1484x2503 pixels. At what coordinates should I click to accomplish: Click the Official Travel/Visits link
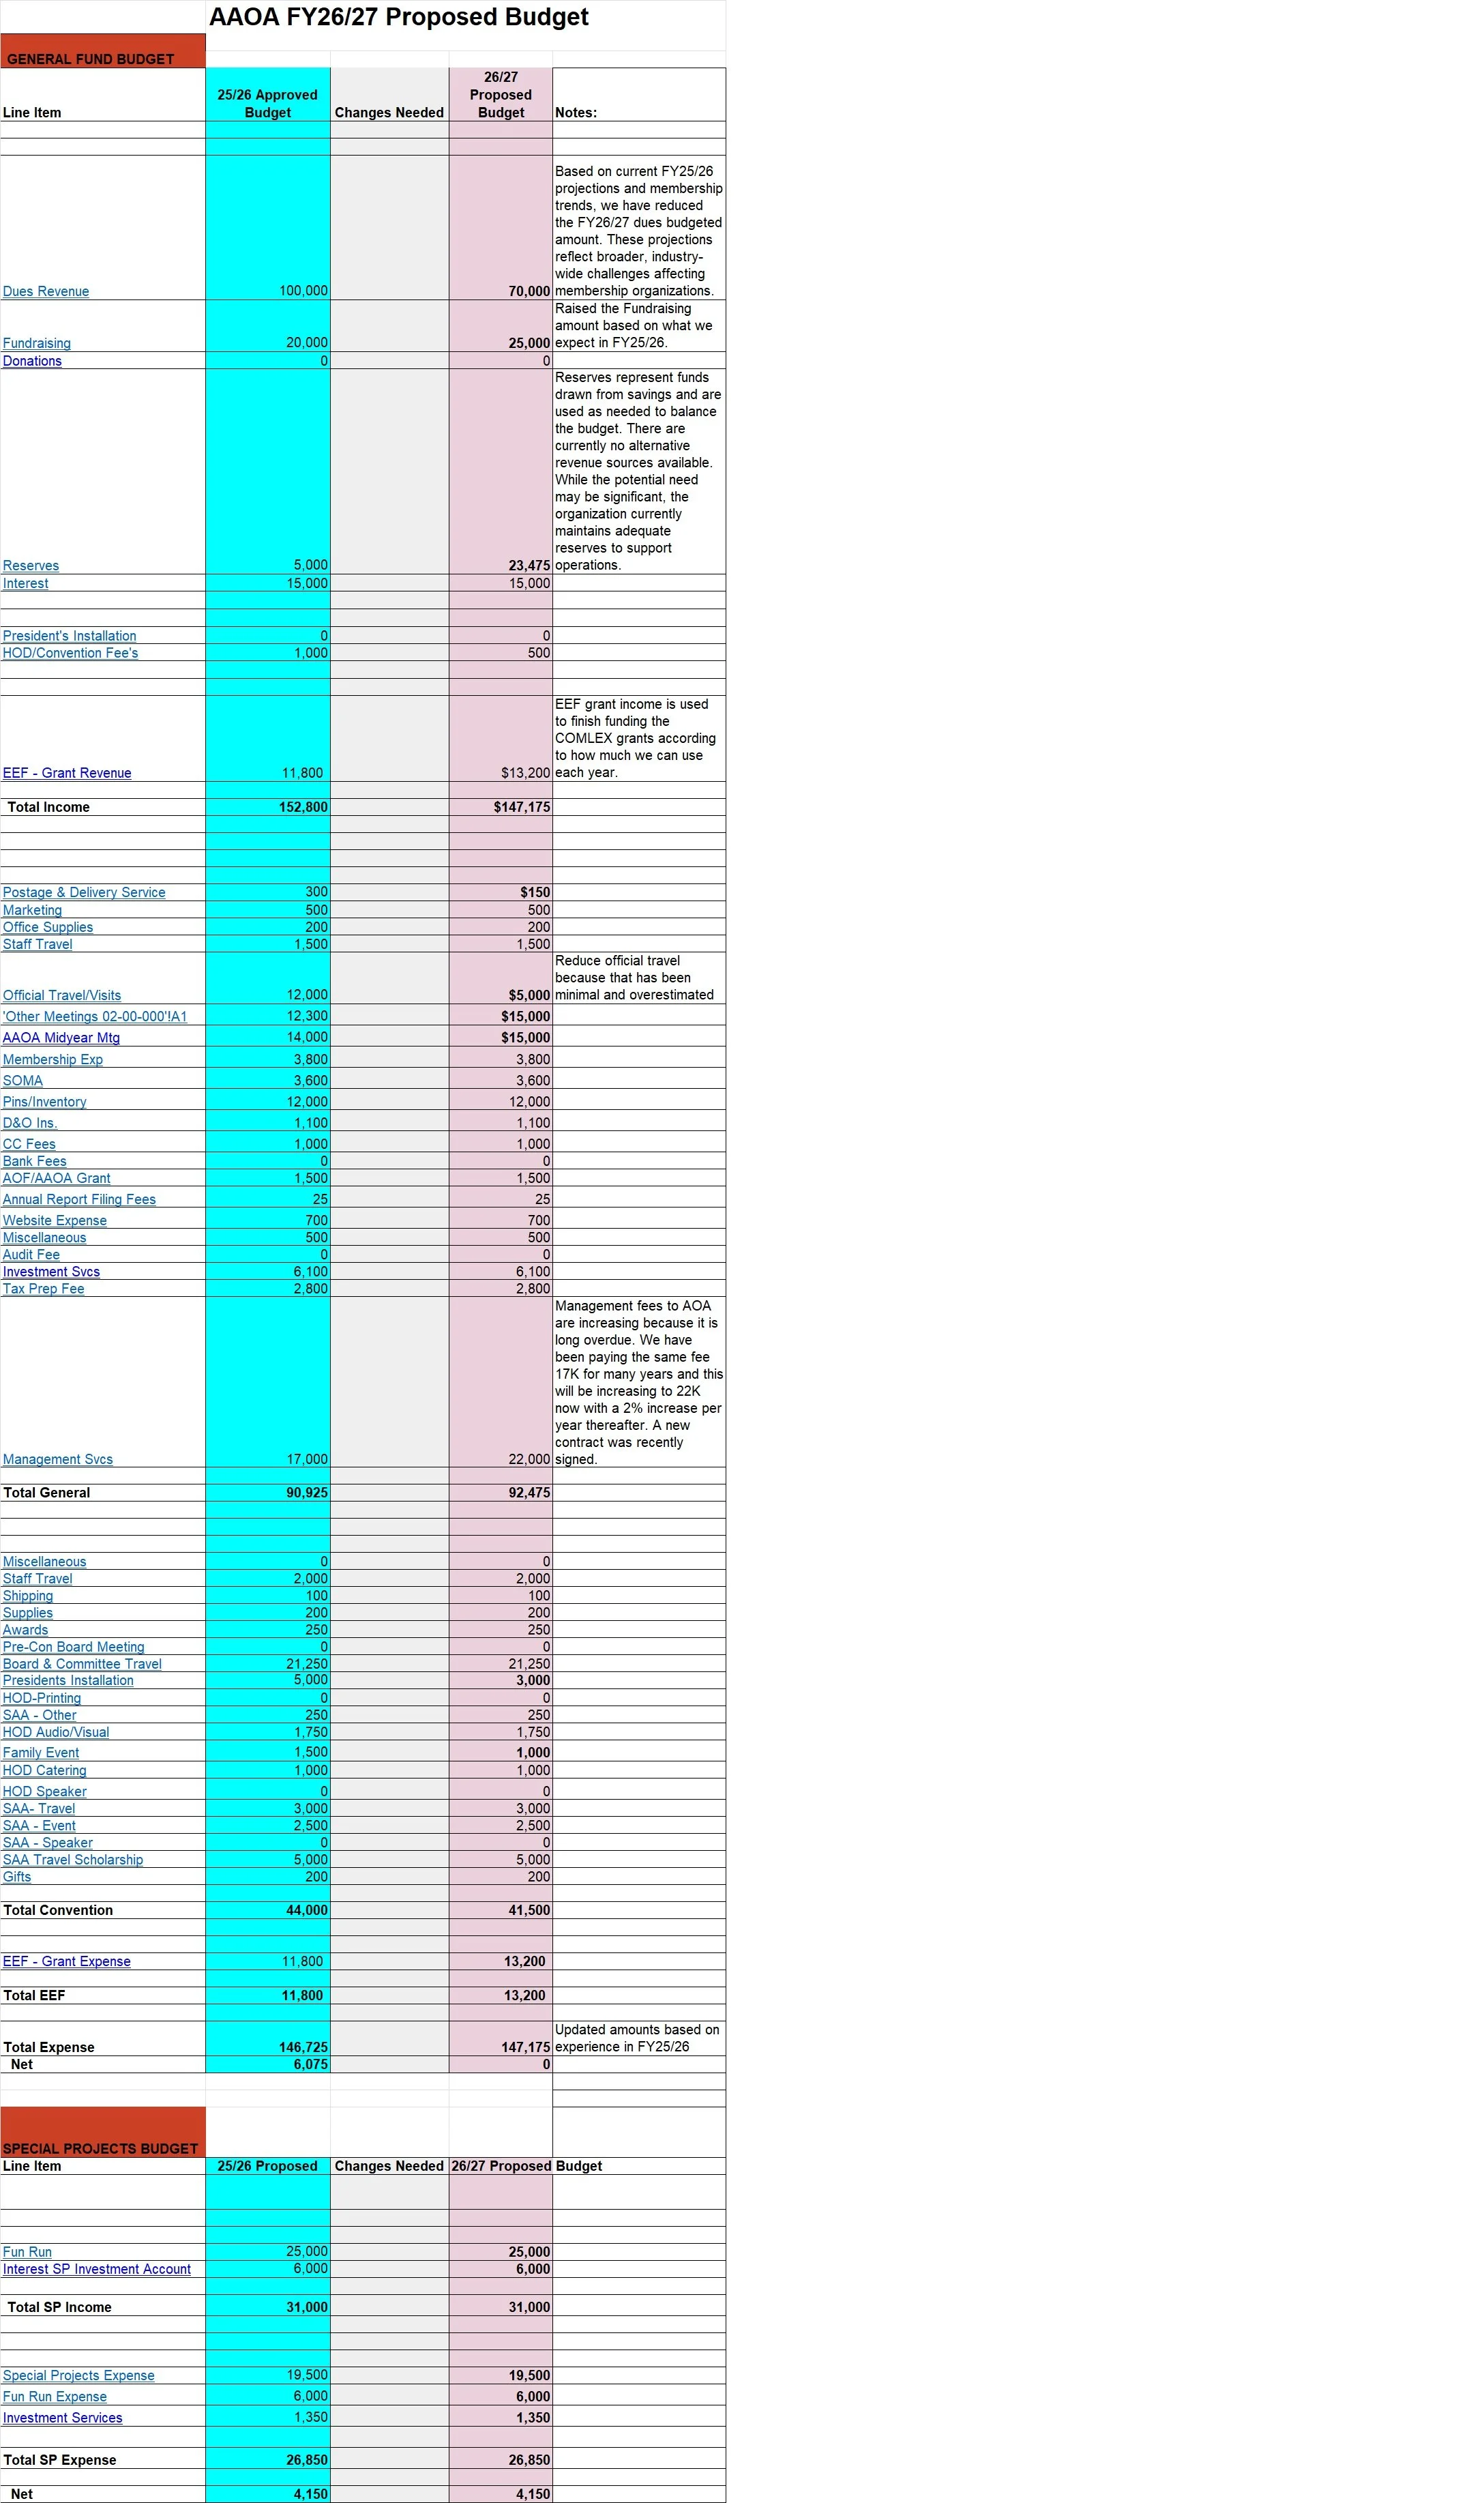[62, 995]
